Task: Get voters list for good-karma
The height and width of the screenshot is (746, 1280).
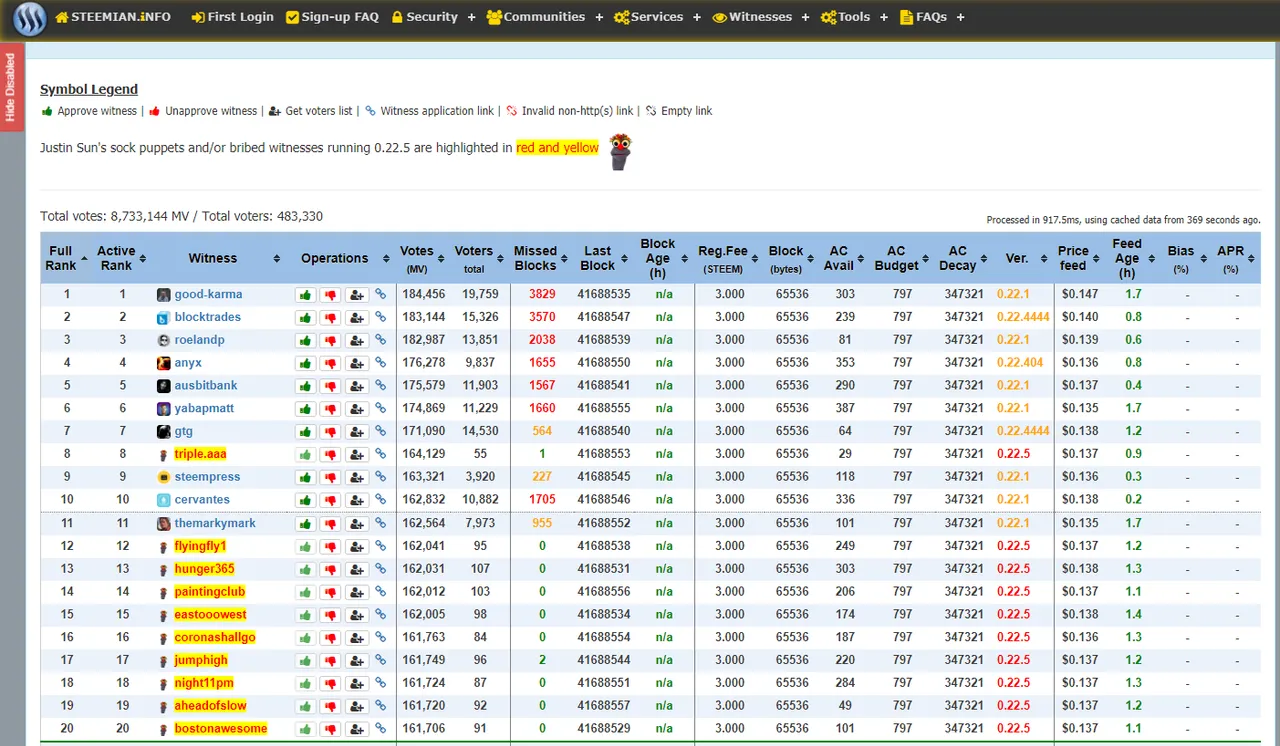Action: [357, 295]
